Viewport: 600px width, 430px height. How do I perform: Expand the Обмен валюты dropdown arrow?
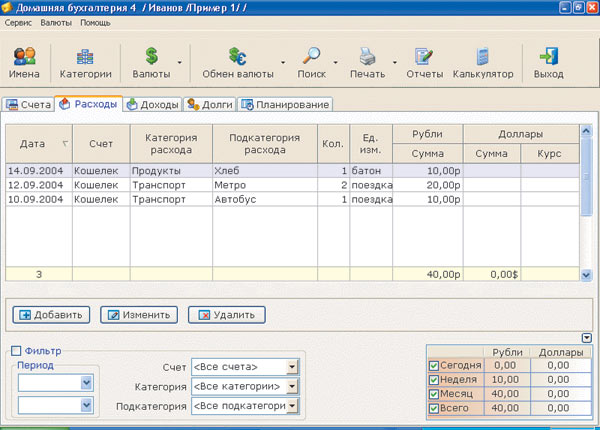coord(283,62)
